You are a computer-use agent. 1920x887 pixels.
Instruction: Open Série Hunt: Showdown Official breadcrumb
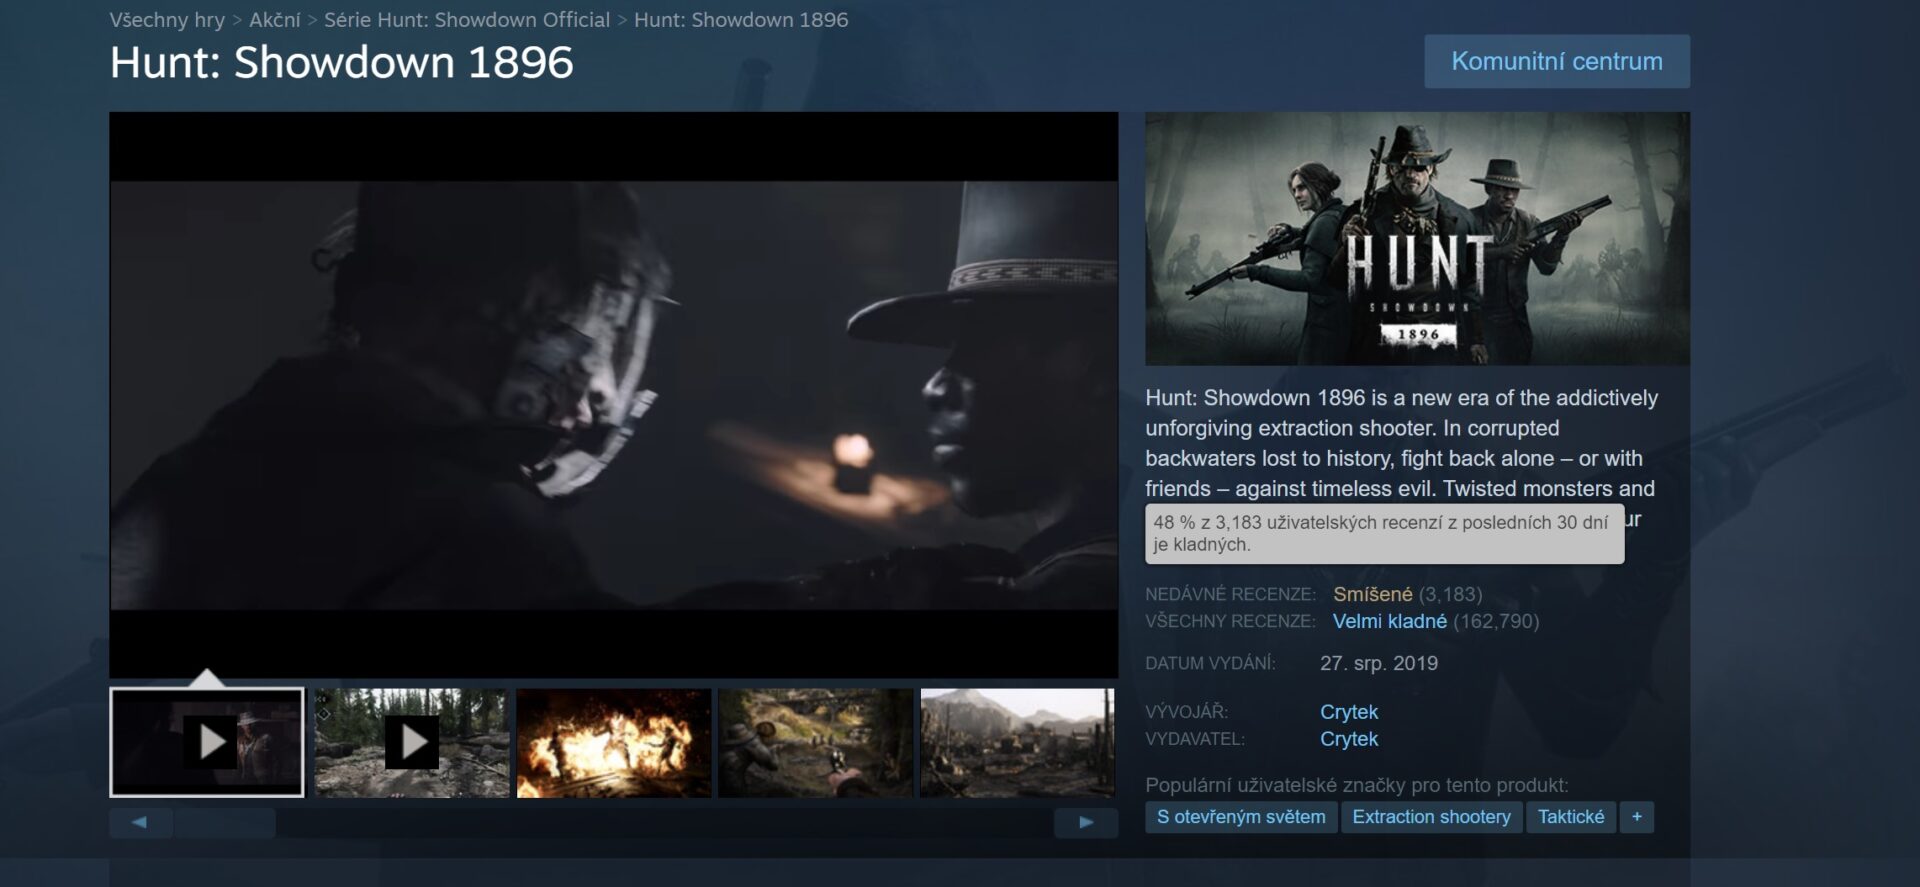point(467,20)
